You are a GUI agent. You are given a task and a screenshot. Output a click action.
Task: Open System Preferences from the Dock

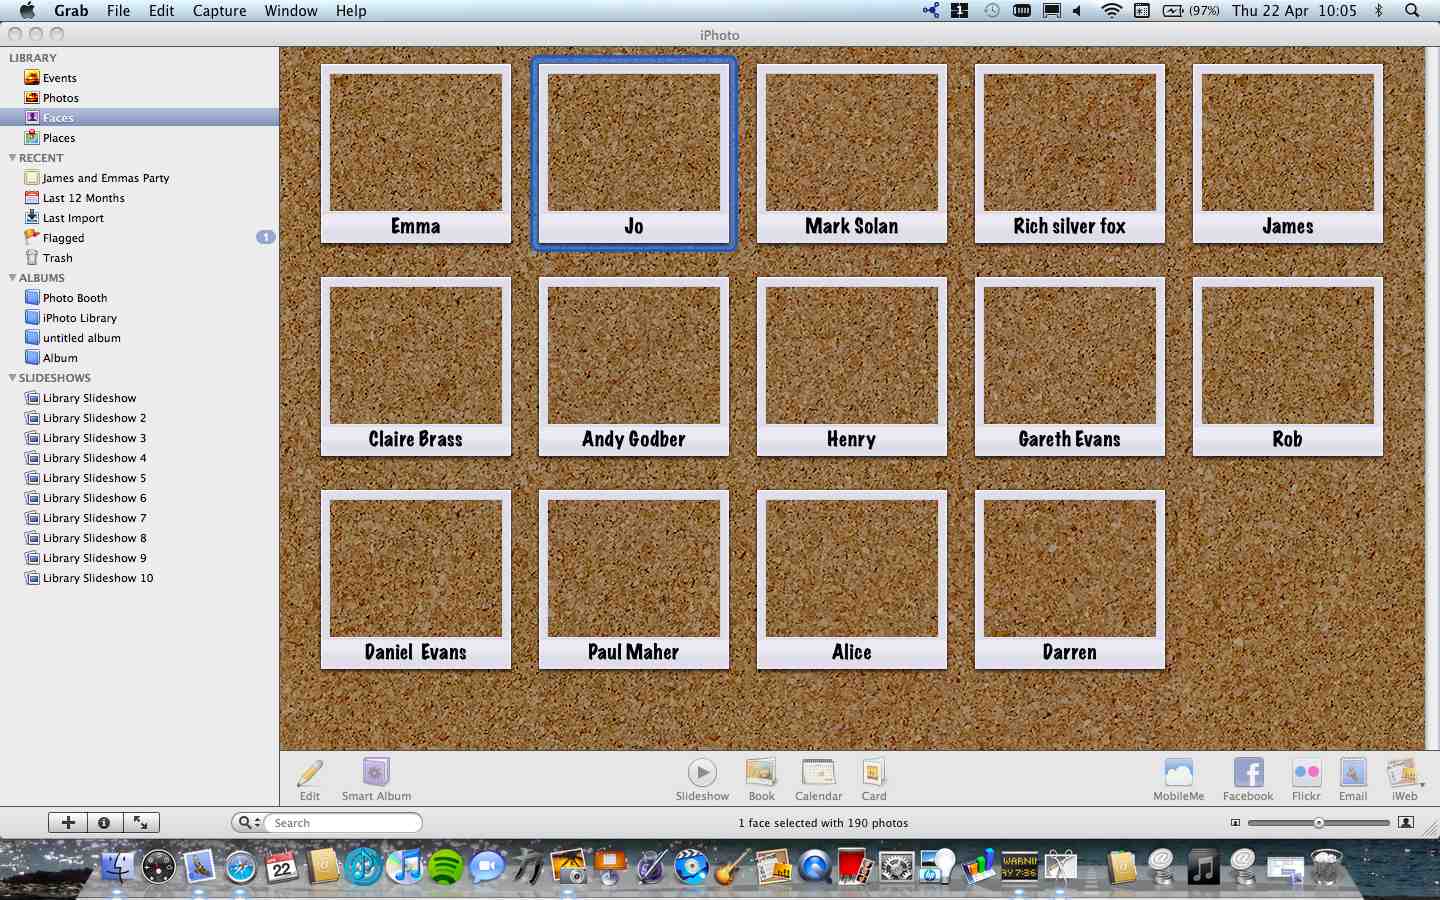click(x=897, y=866)
